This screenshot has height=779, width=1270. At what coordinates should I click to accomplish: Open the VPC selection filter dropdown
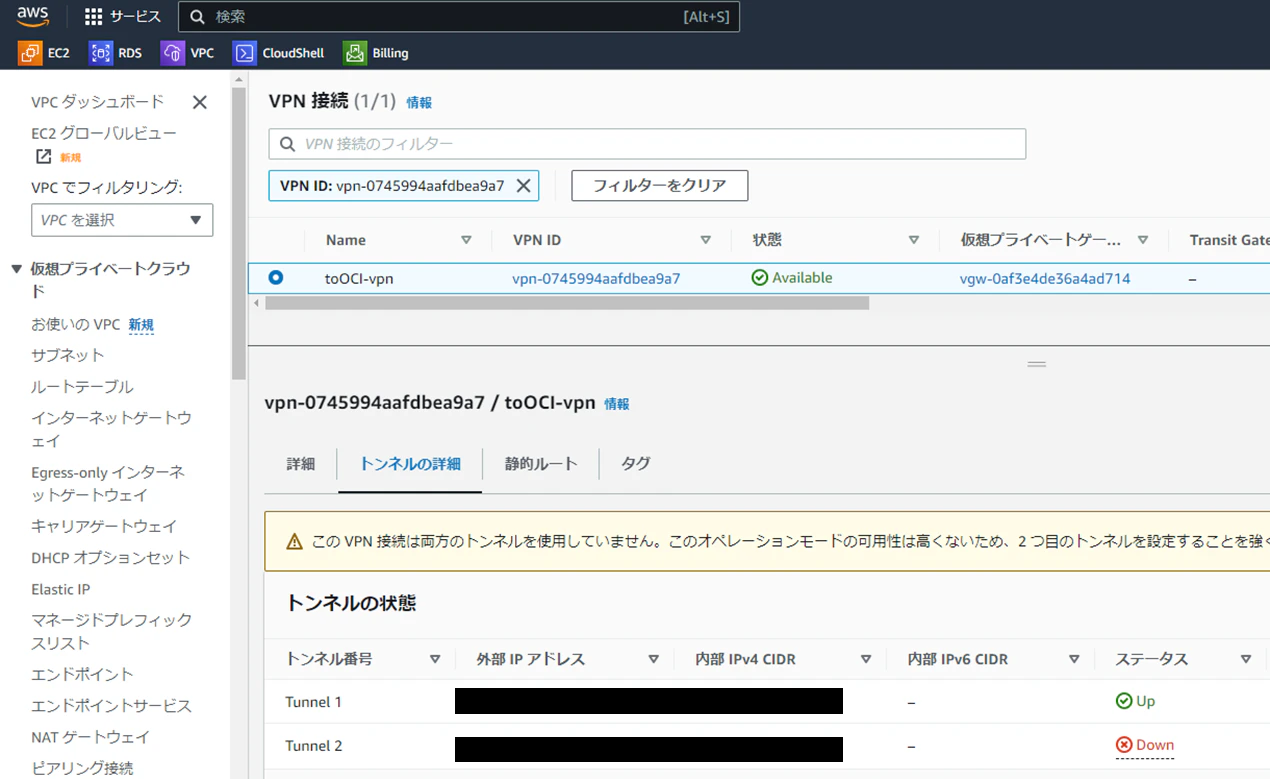click(122, 220)
